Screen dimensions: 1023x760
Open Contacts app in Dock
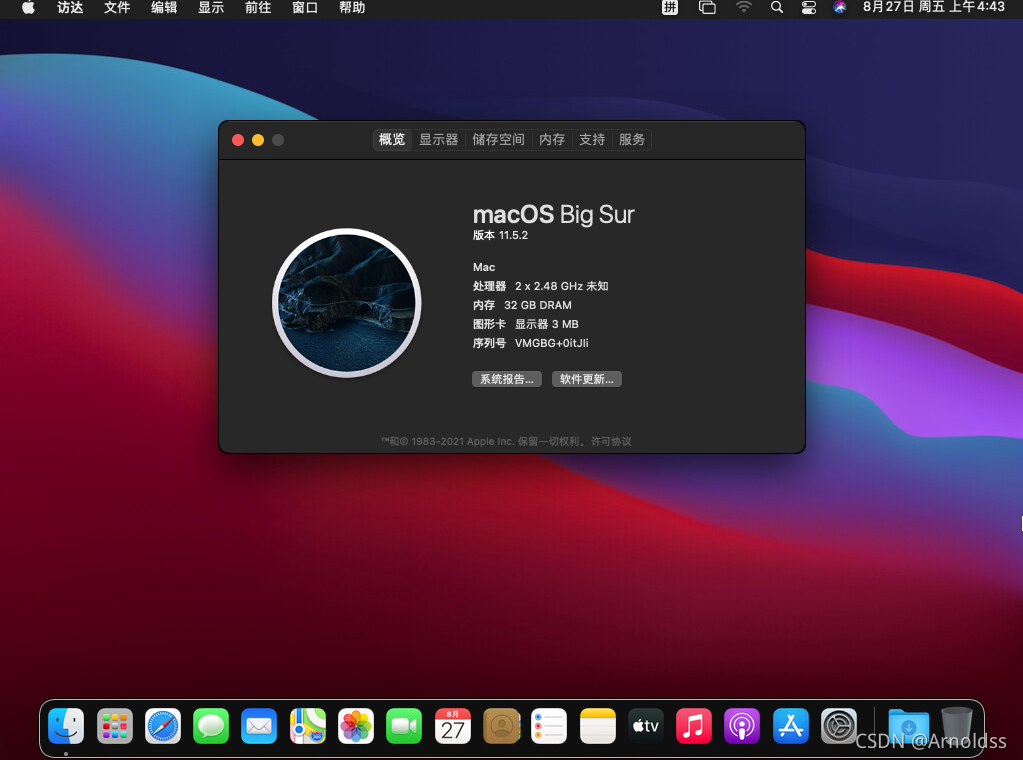pos(501,726)
